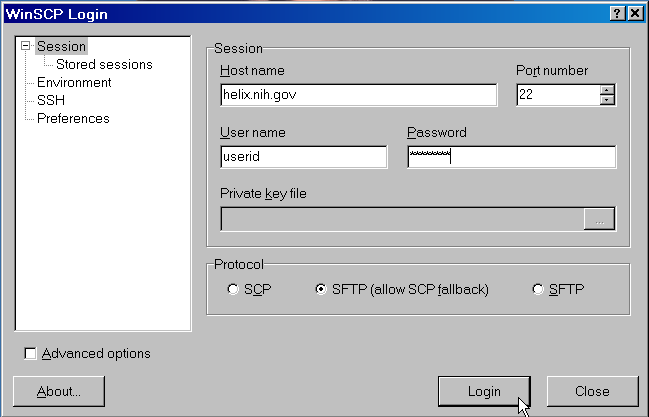Enable the Advanced options checkbox

click(31, 353)
